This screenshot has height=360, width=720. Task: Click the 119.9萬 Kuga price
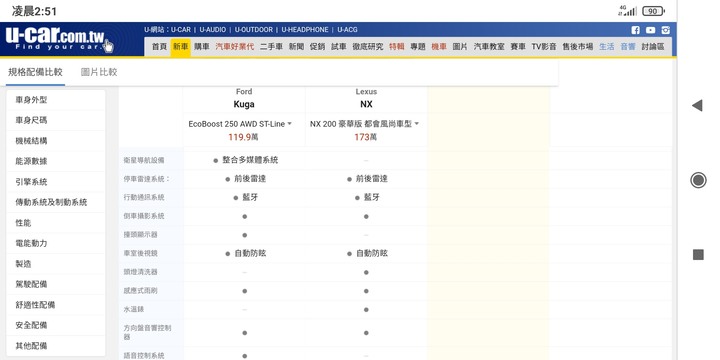[244, 137]
